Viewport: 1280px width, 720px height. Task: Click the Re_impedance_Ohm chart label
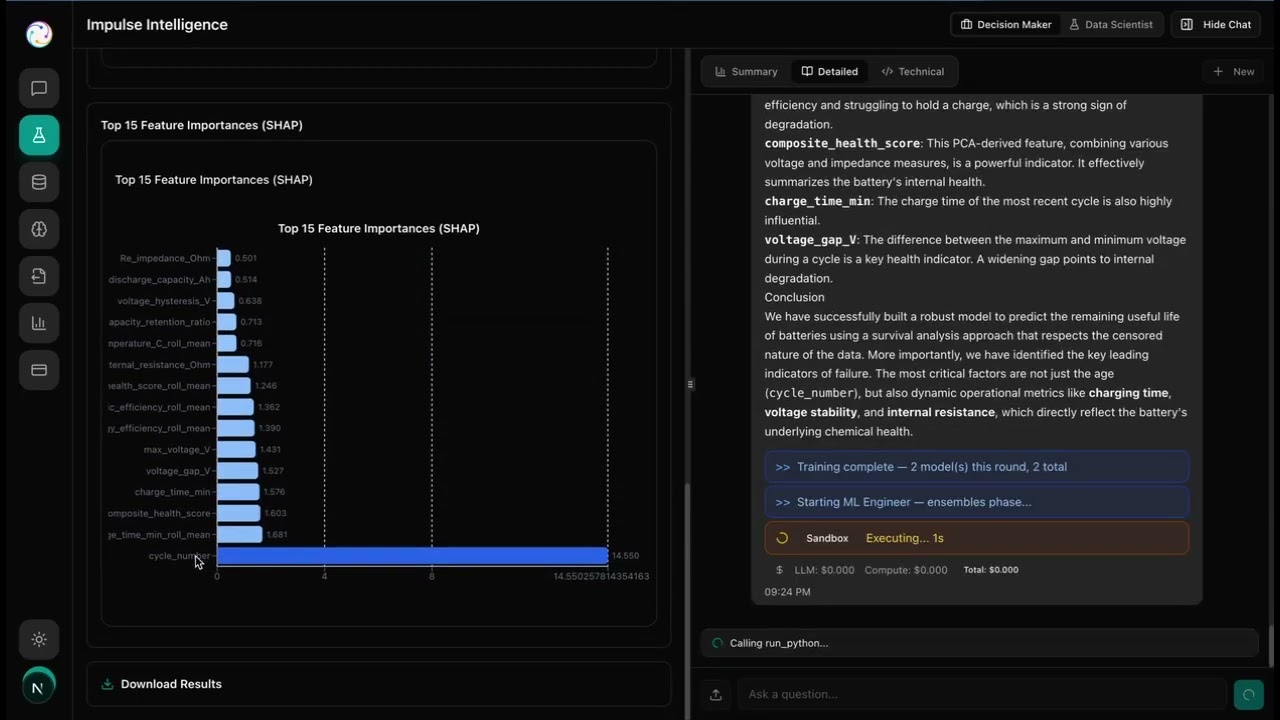click(166, 258)
